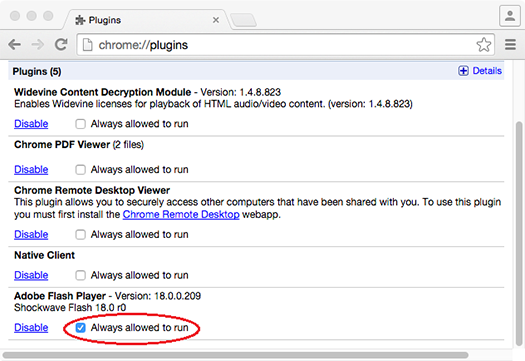The image size is (525, 361).
Task: Click the Details link
Action: (x=487, y=71)
